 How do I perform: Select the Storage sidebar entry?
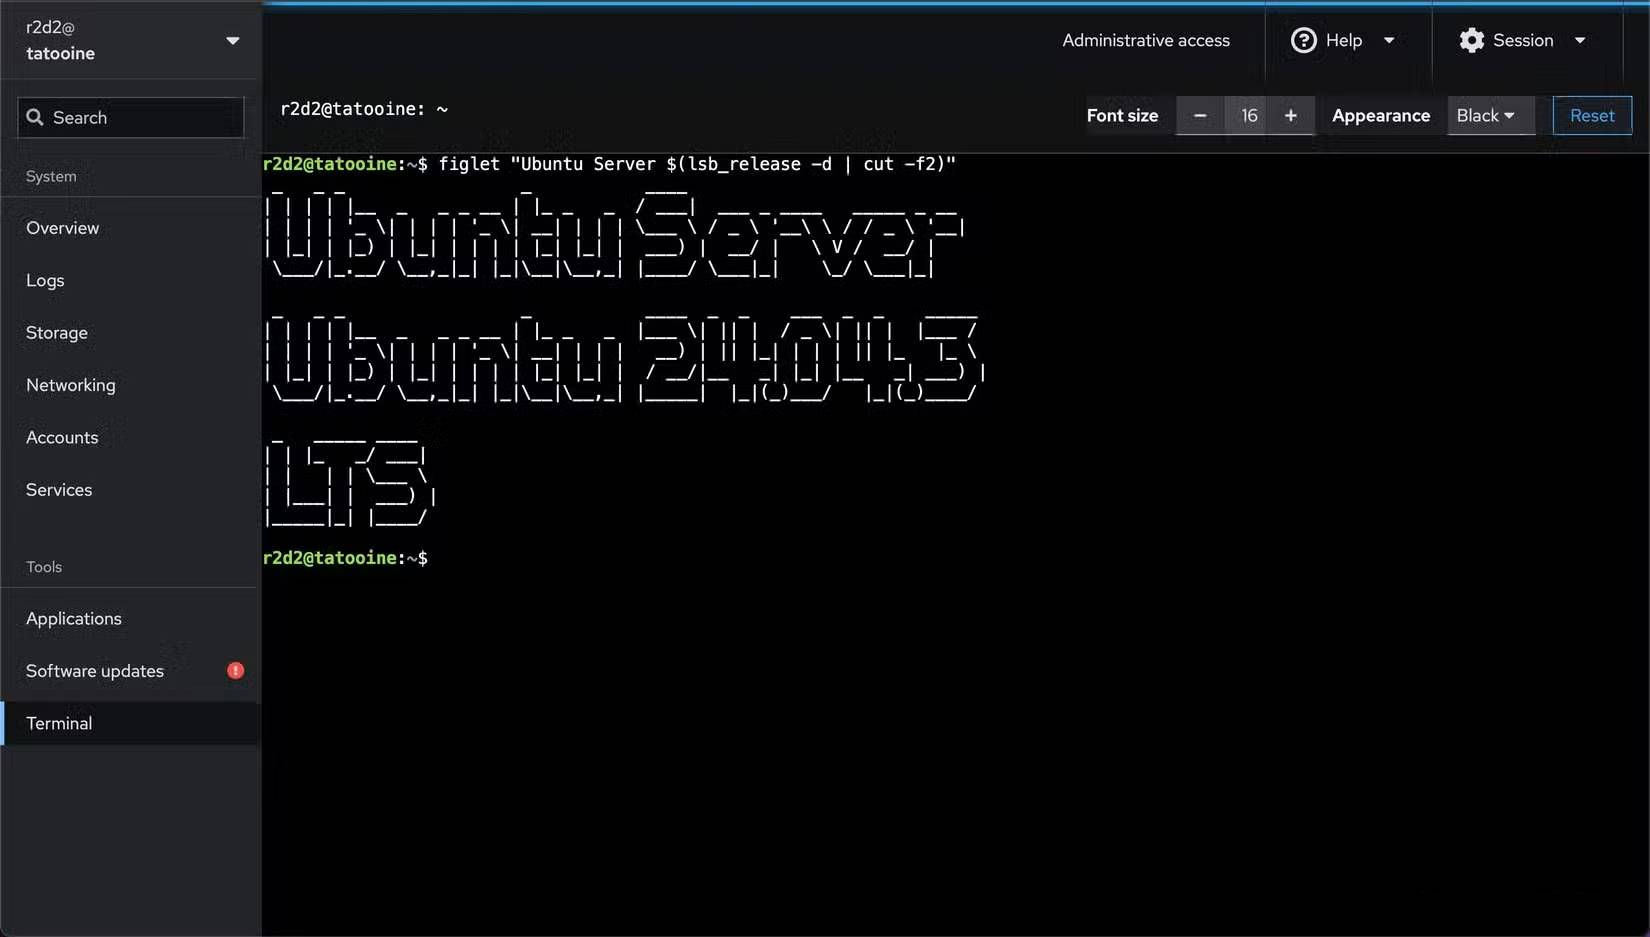tap(56, 333)
